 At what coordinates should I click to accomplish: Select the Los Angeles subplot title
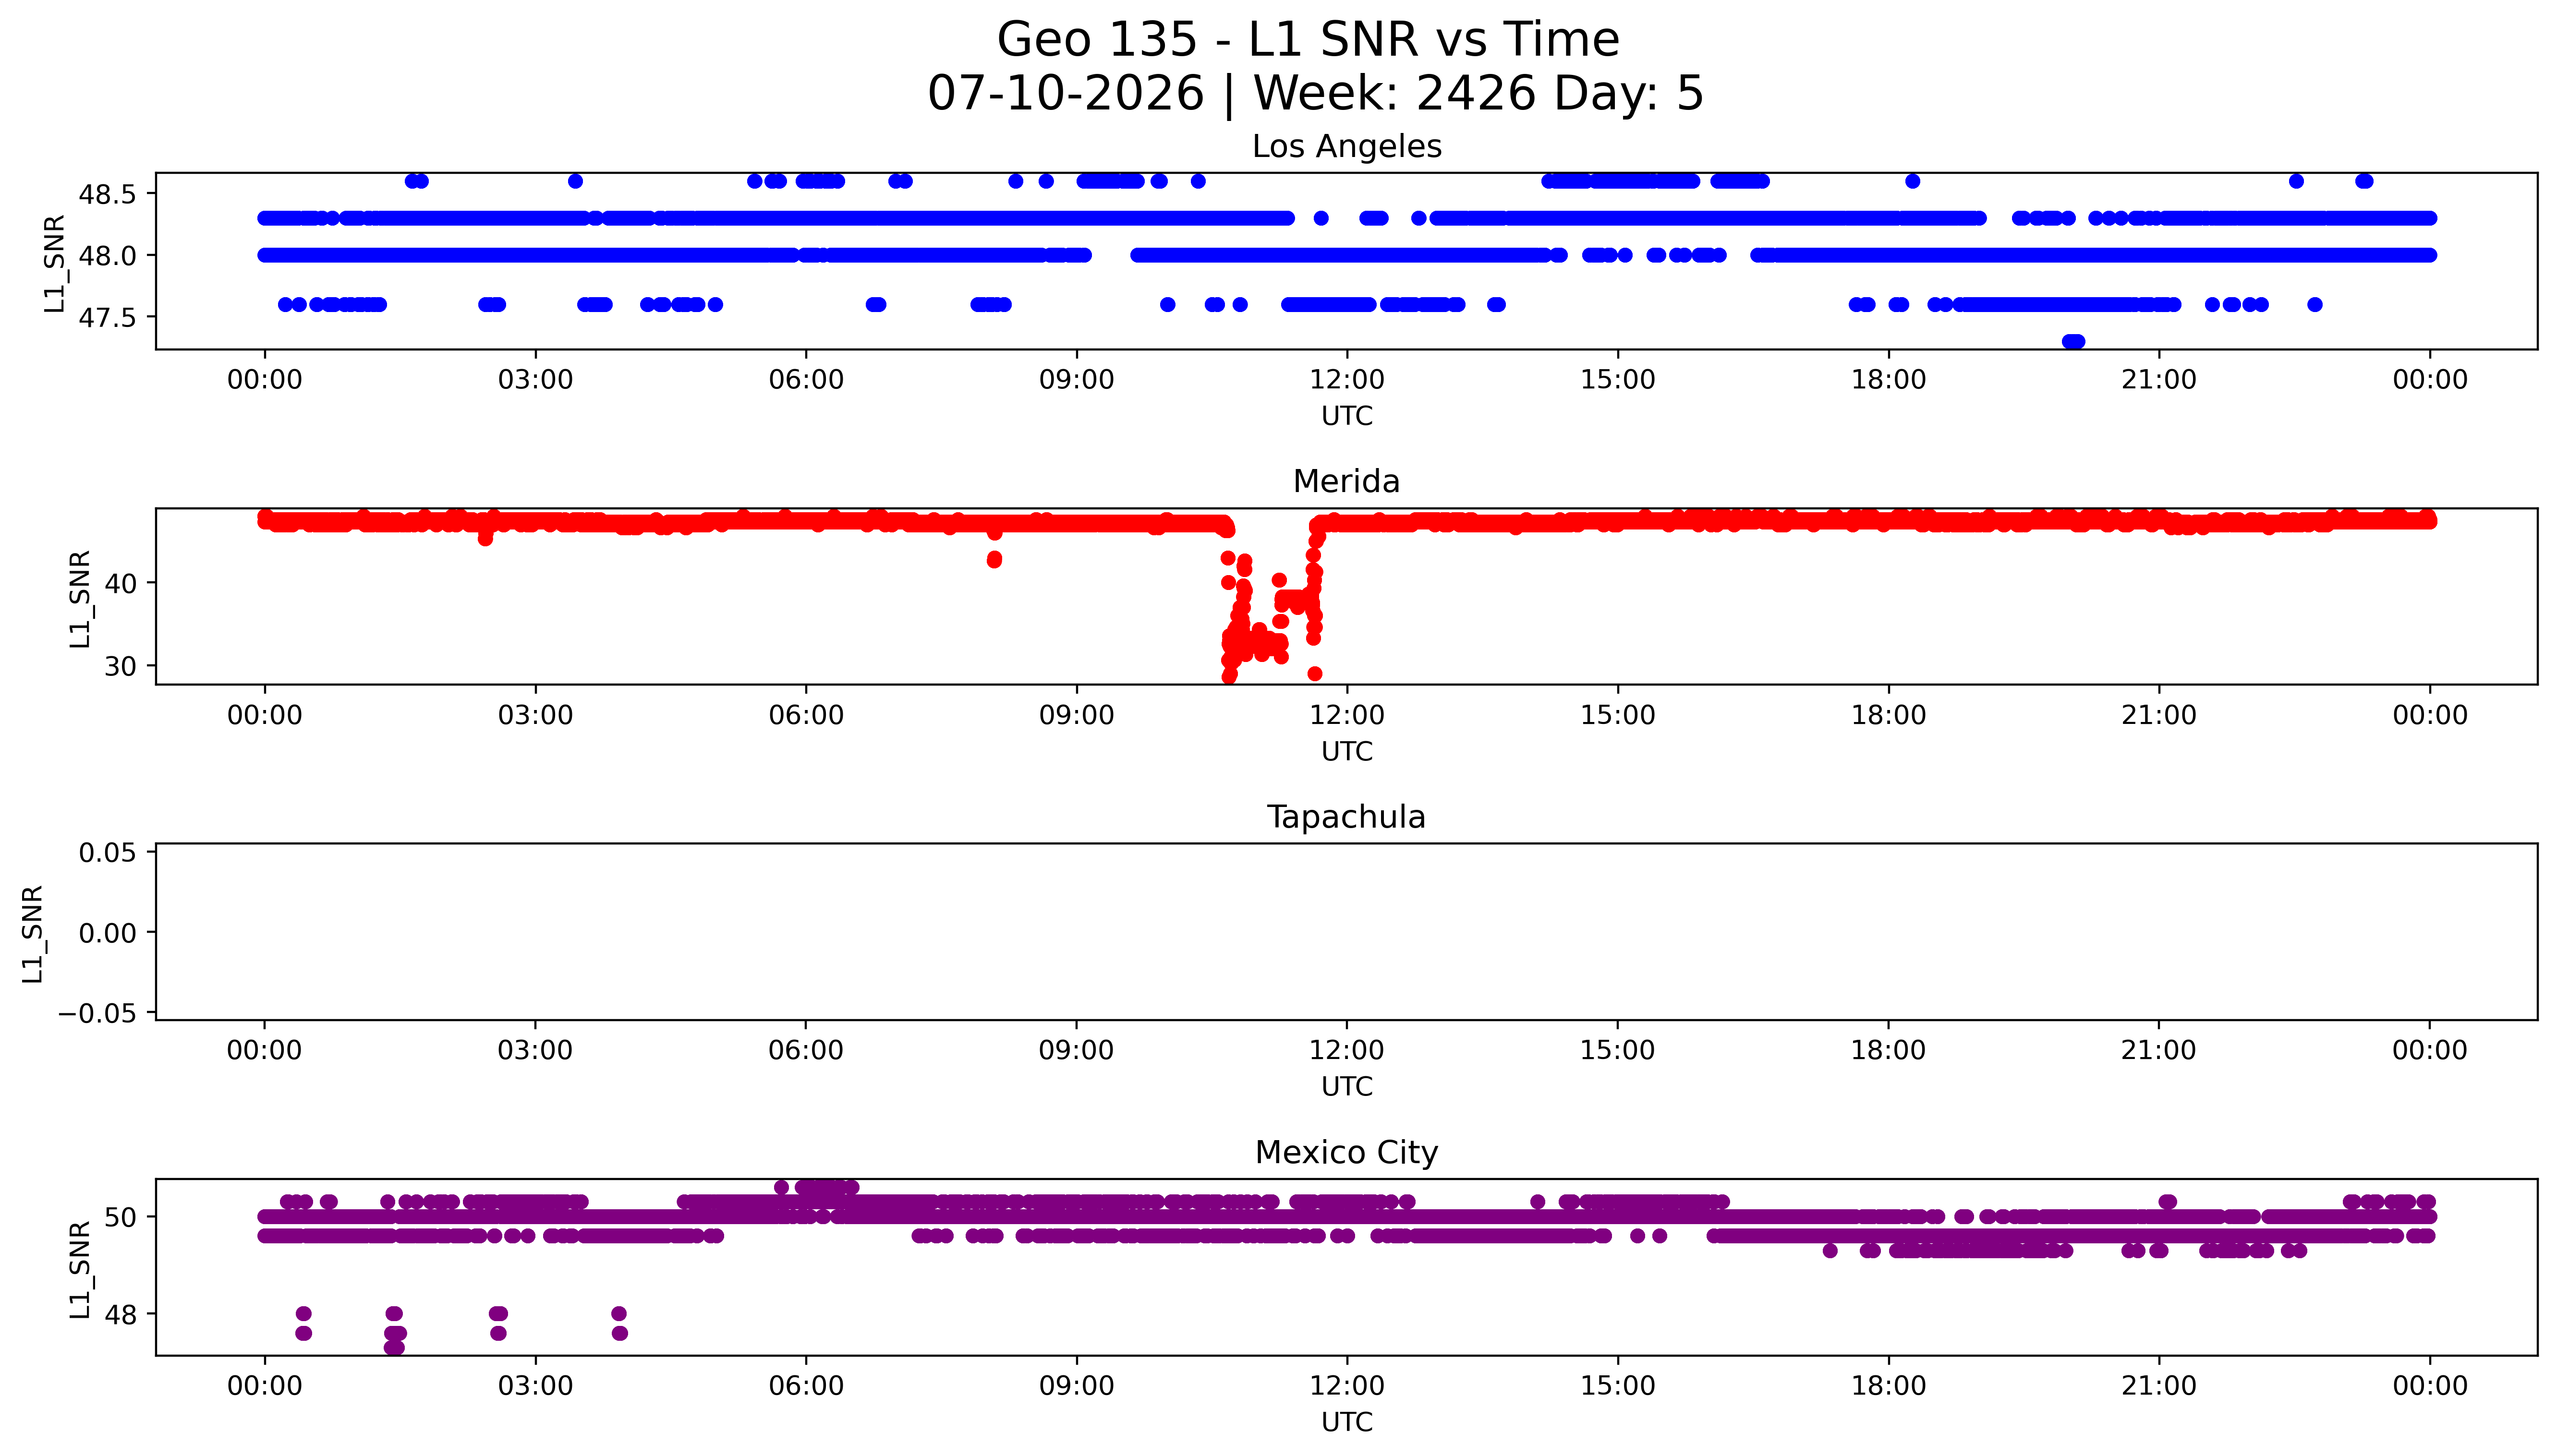1346,146
